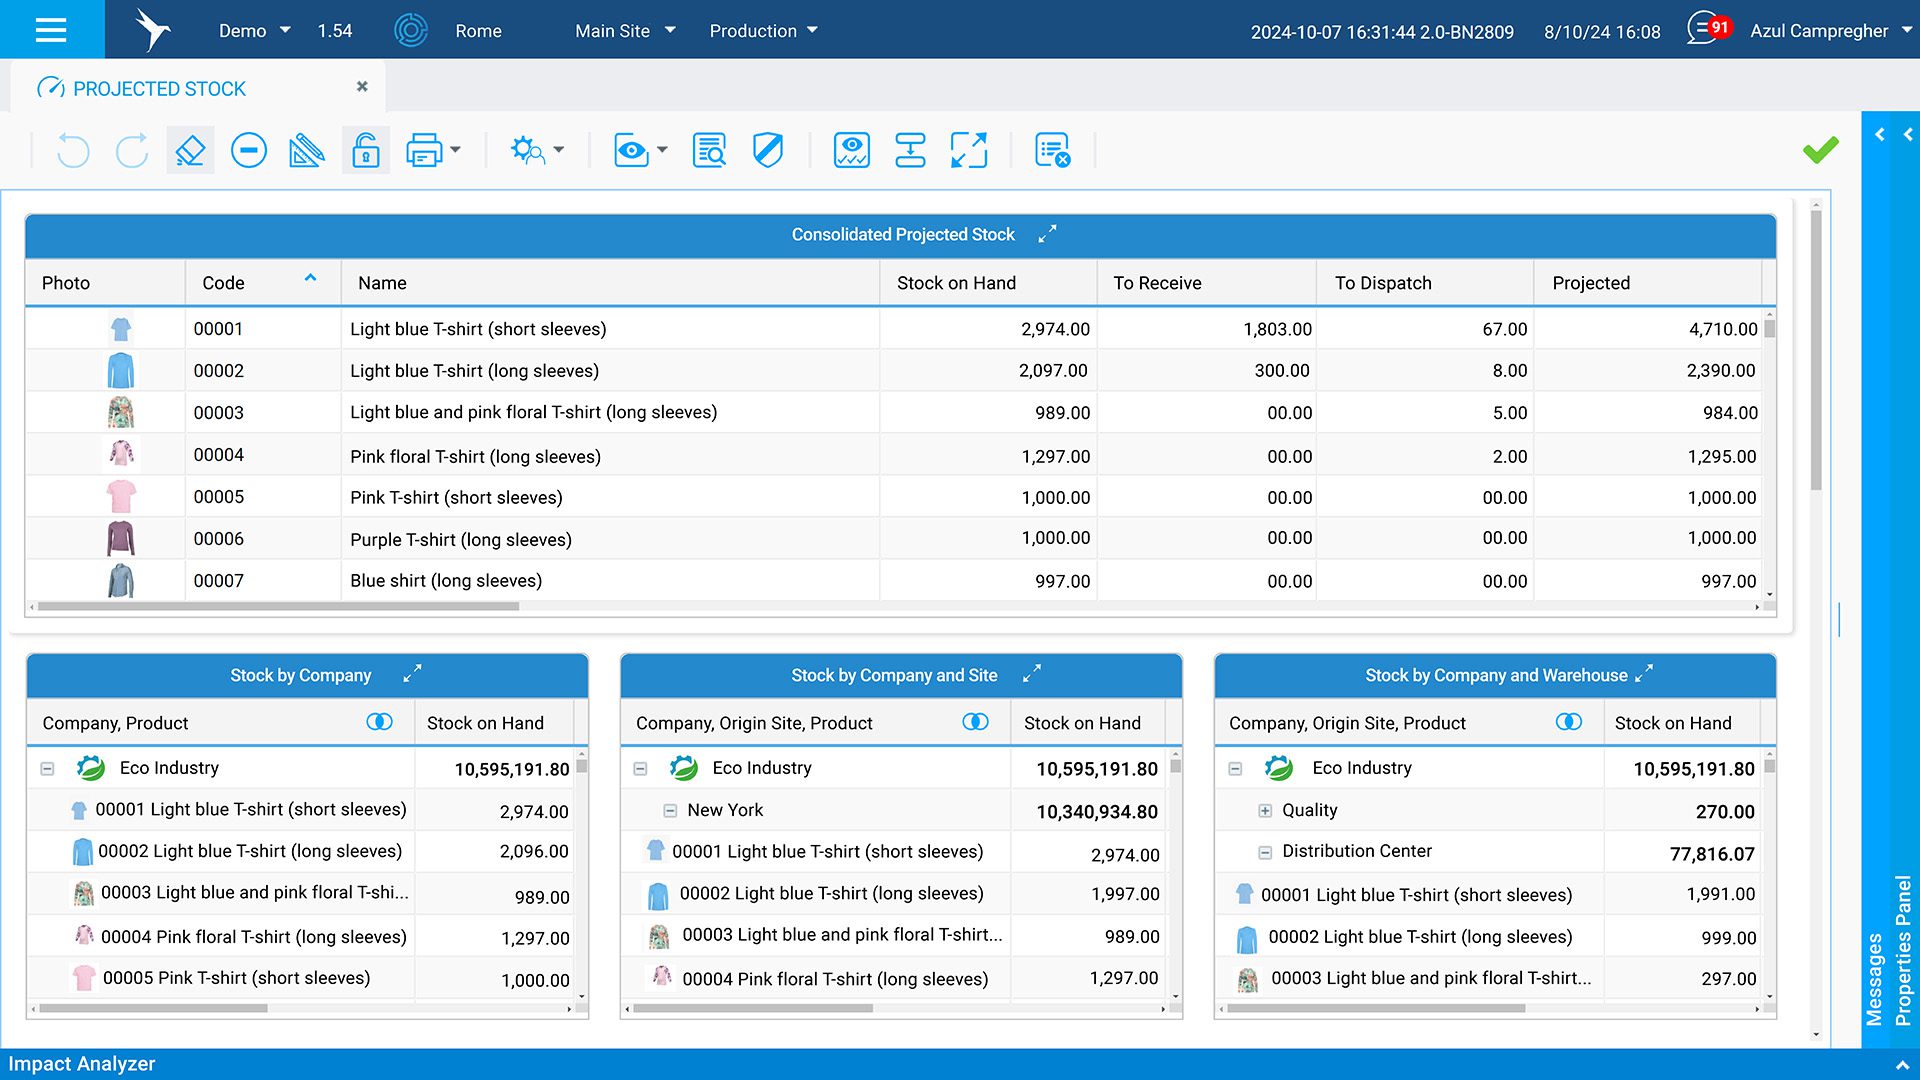Toggle the Stock by Company and Warehouse switch
The height and width of the screenshot is (1080, 1920).
click(x=1568, y=722)
